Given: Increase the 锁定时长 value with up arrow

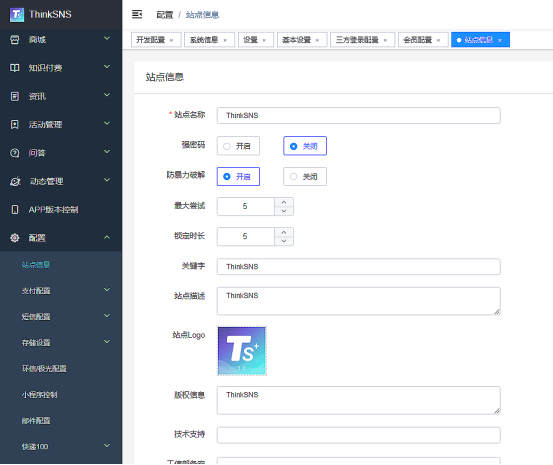Looking at the screenshot, I should (284, 232).
